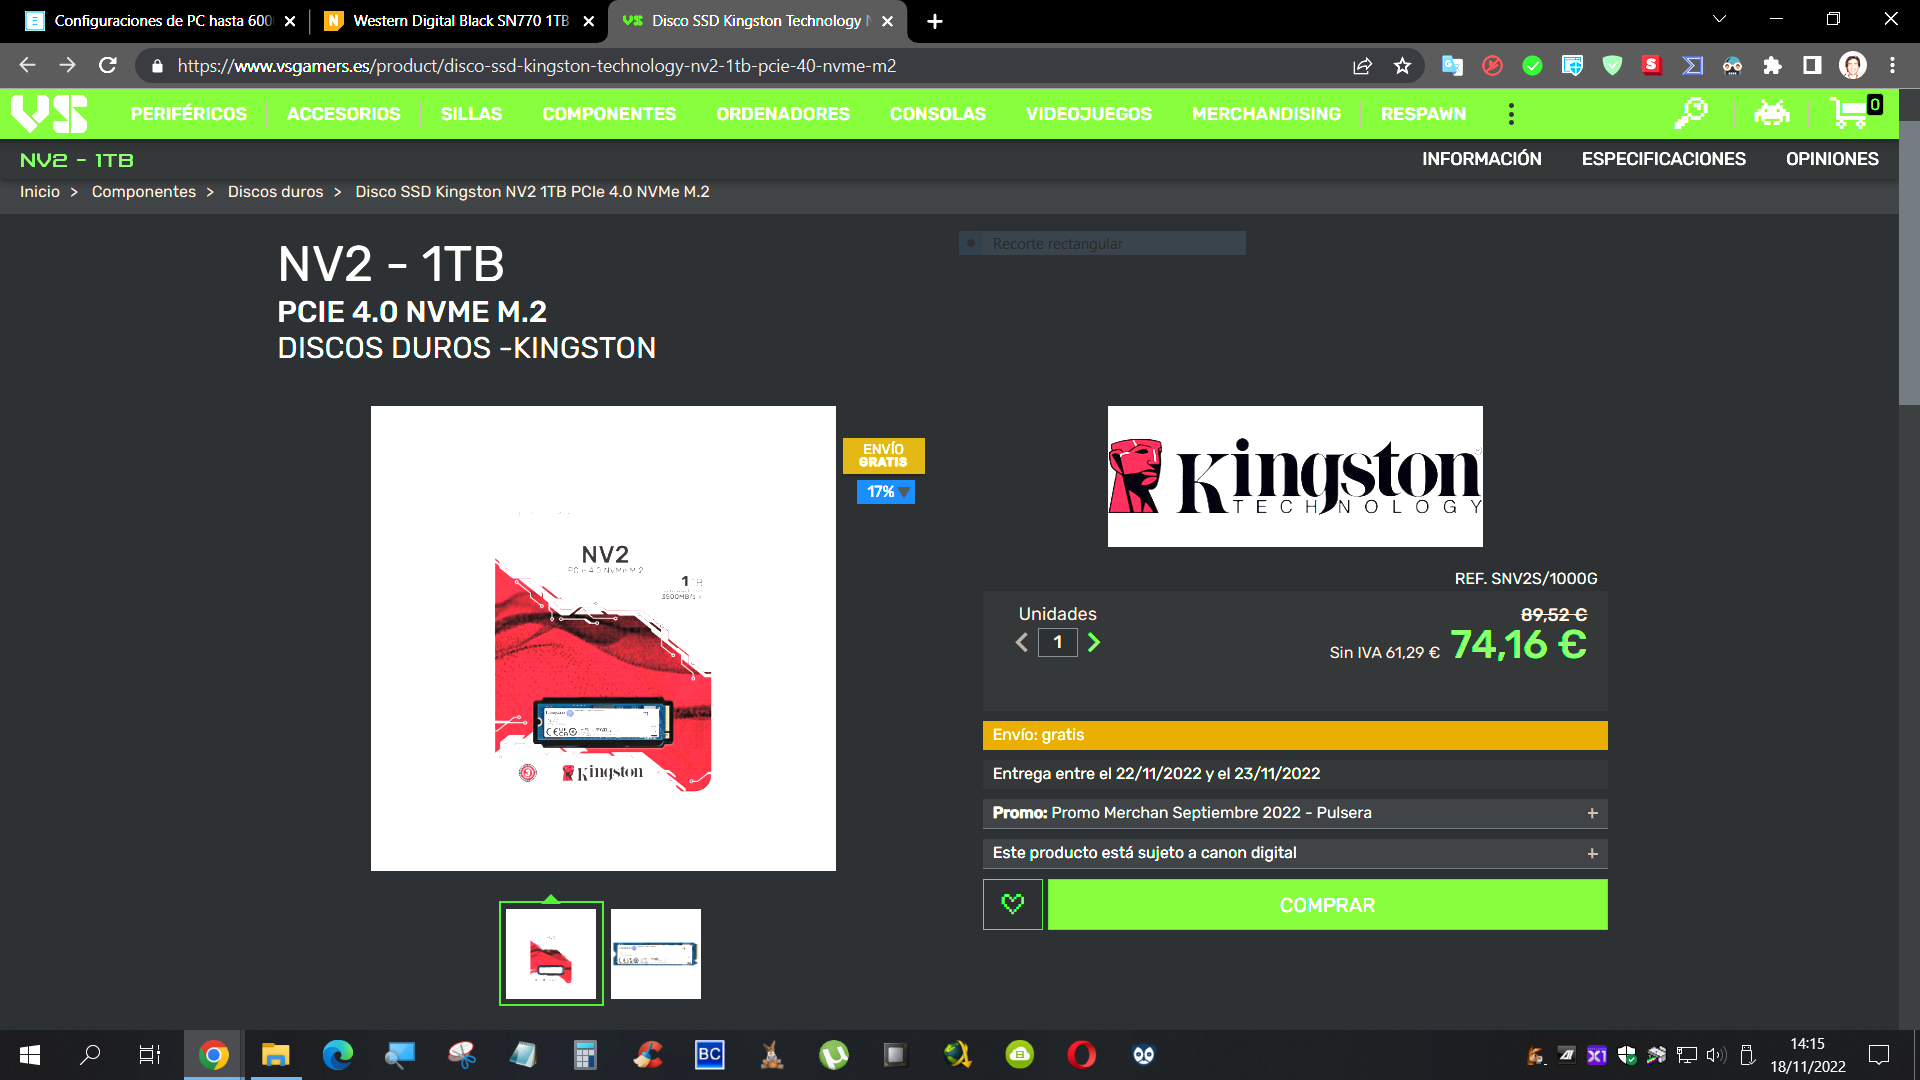Select the second SSD thumbnail image
The image size is (1920, 1080).
pos(656,953)
